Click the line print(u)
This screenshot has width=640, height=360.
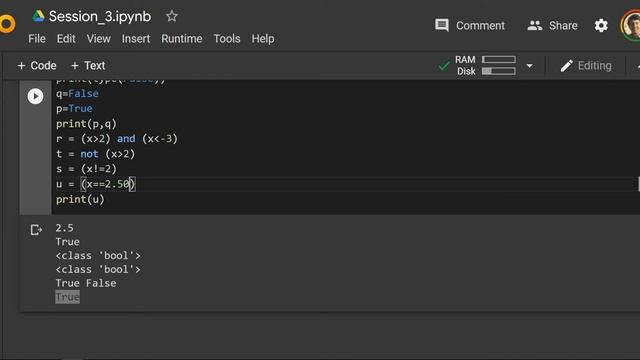80,200
